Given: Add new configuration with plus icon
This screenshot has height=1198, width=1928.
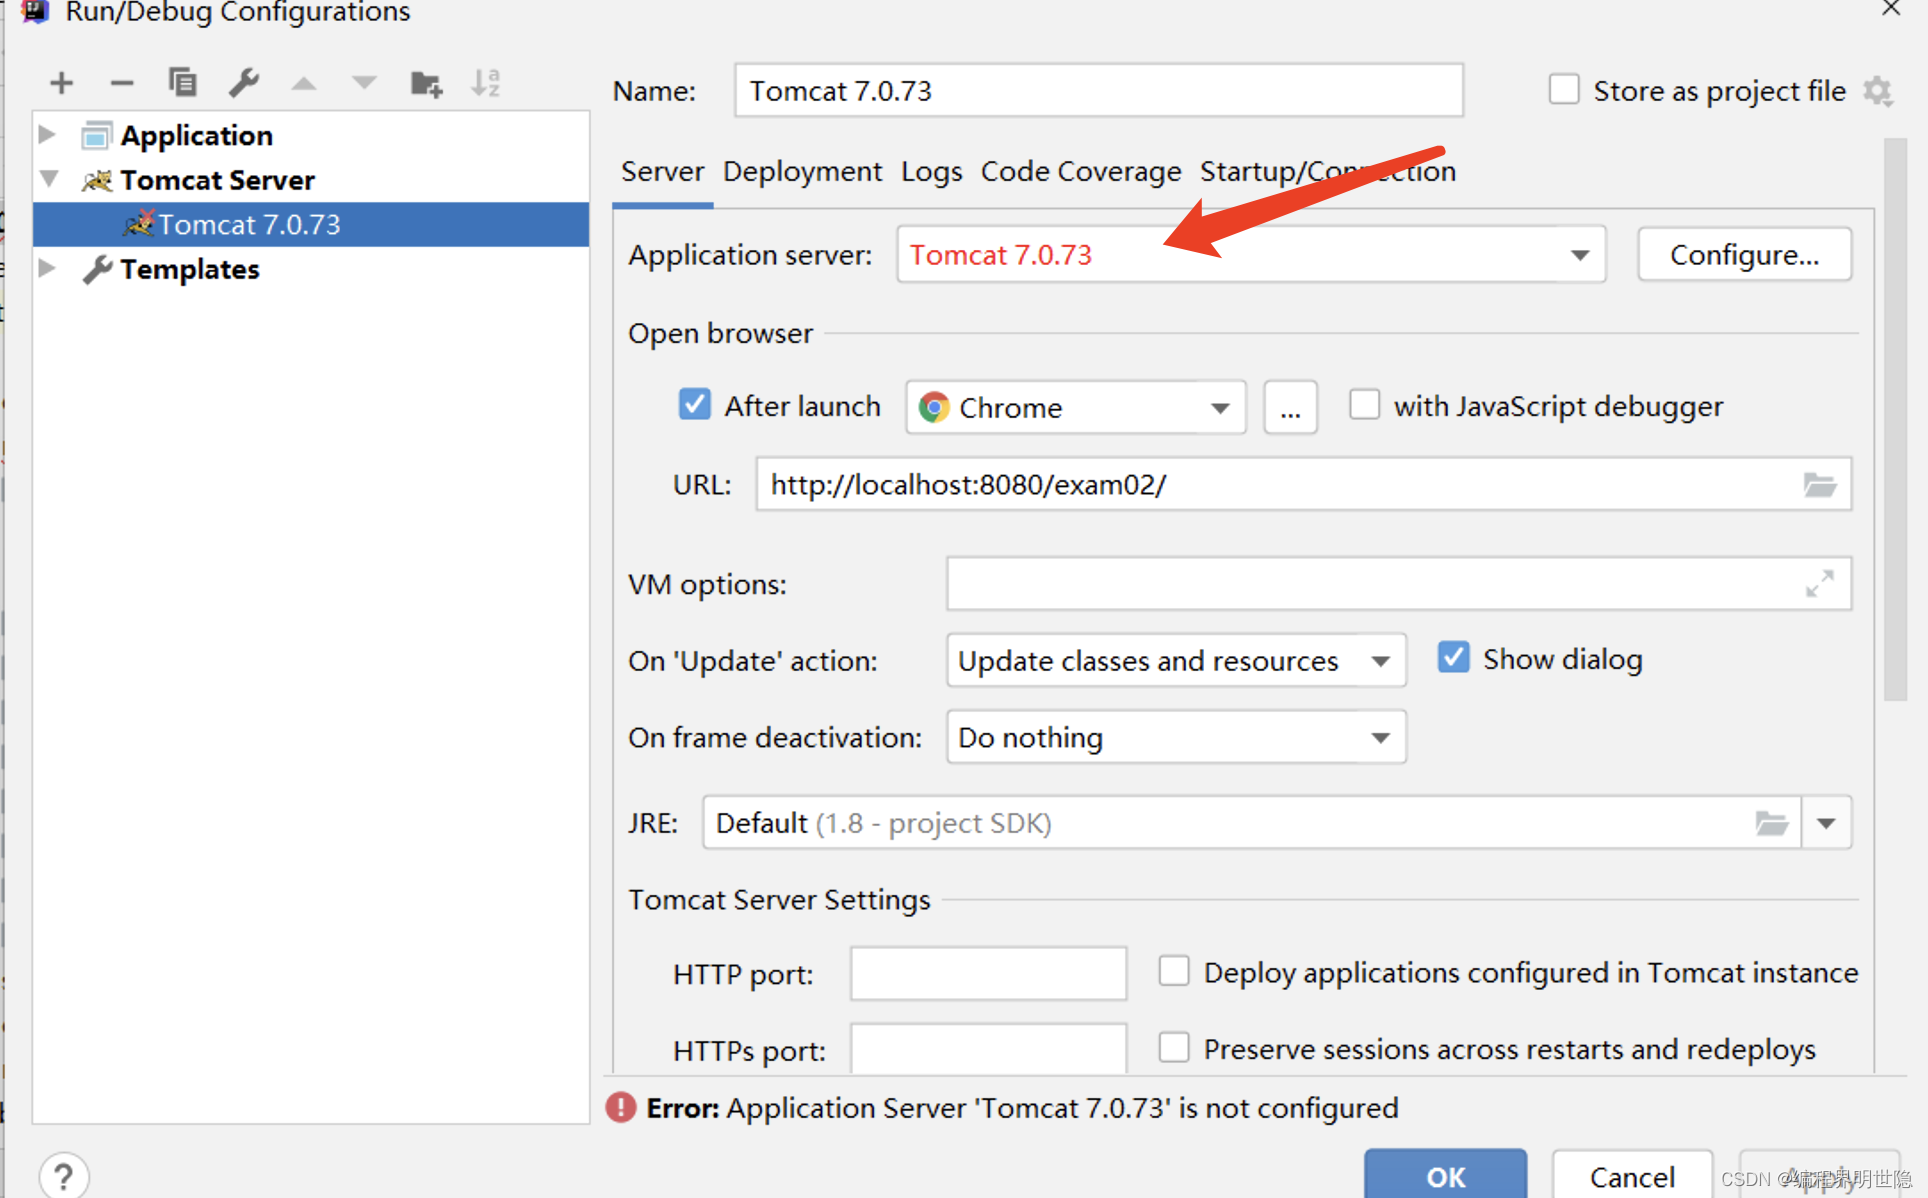Looking at the screenshot, I should [x=61, y=83].
